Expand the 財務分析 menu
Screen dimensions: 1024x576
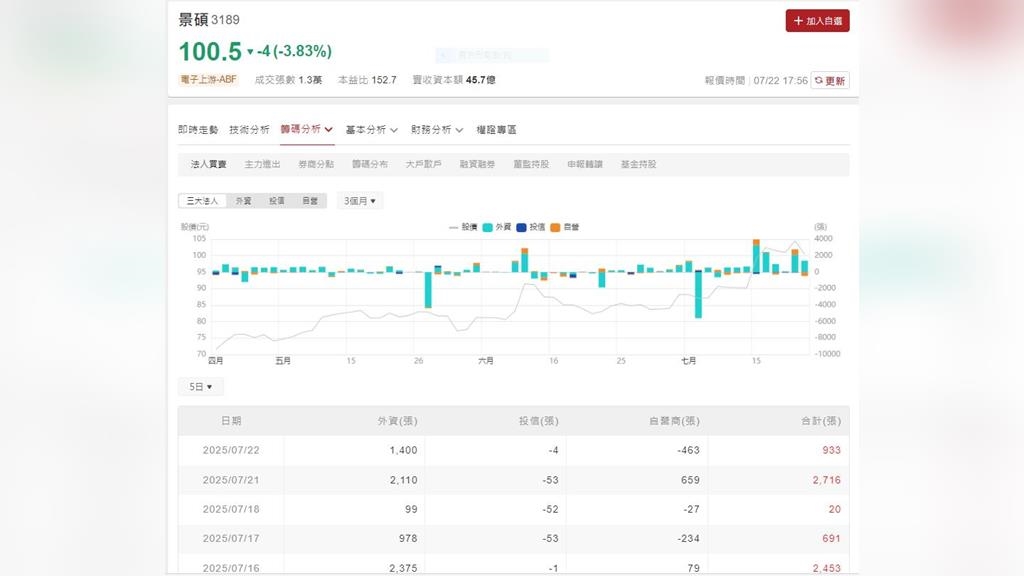click(437, 130)
